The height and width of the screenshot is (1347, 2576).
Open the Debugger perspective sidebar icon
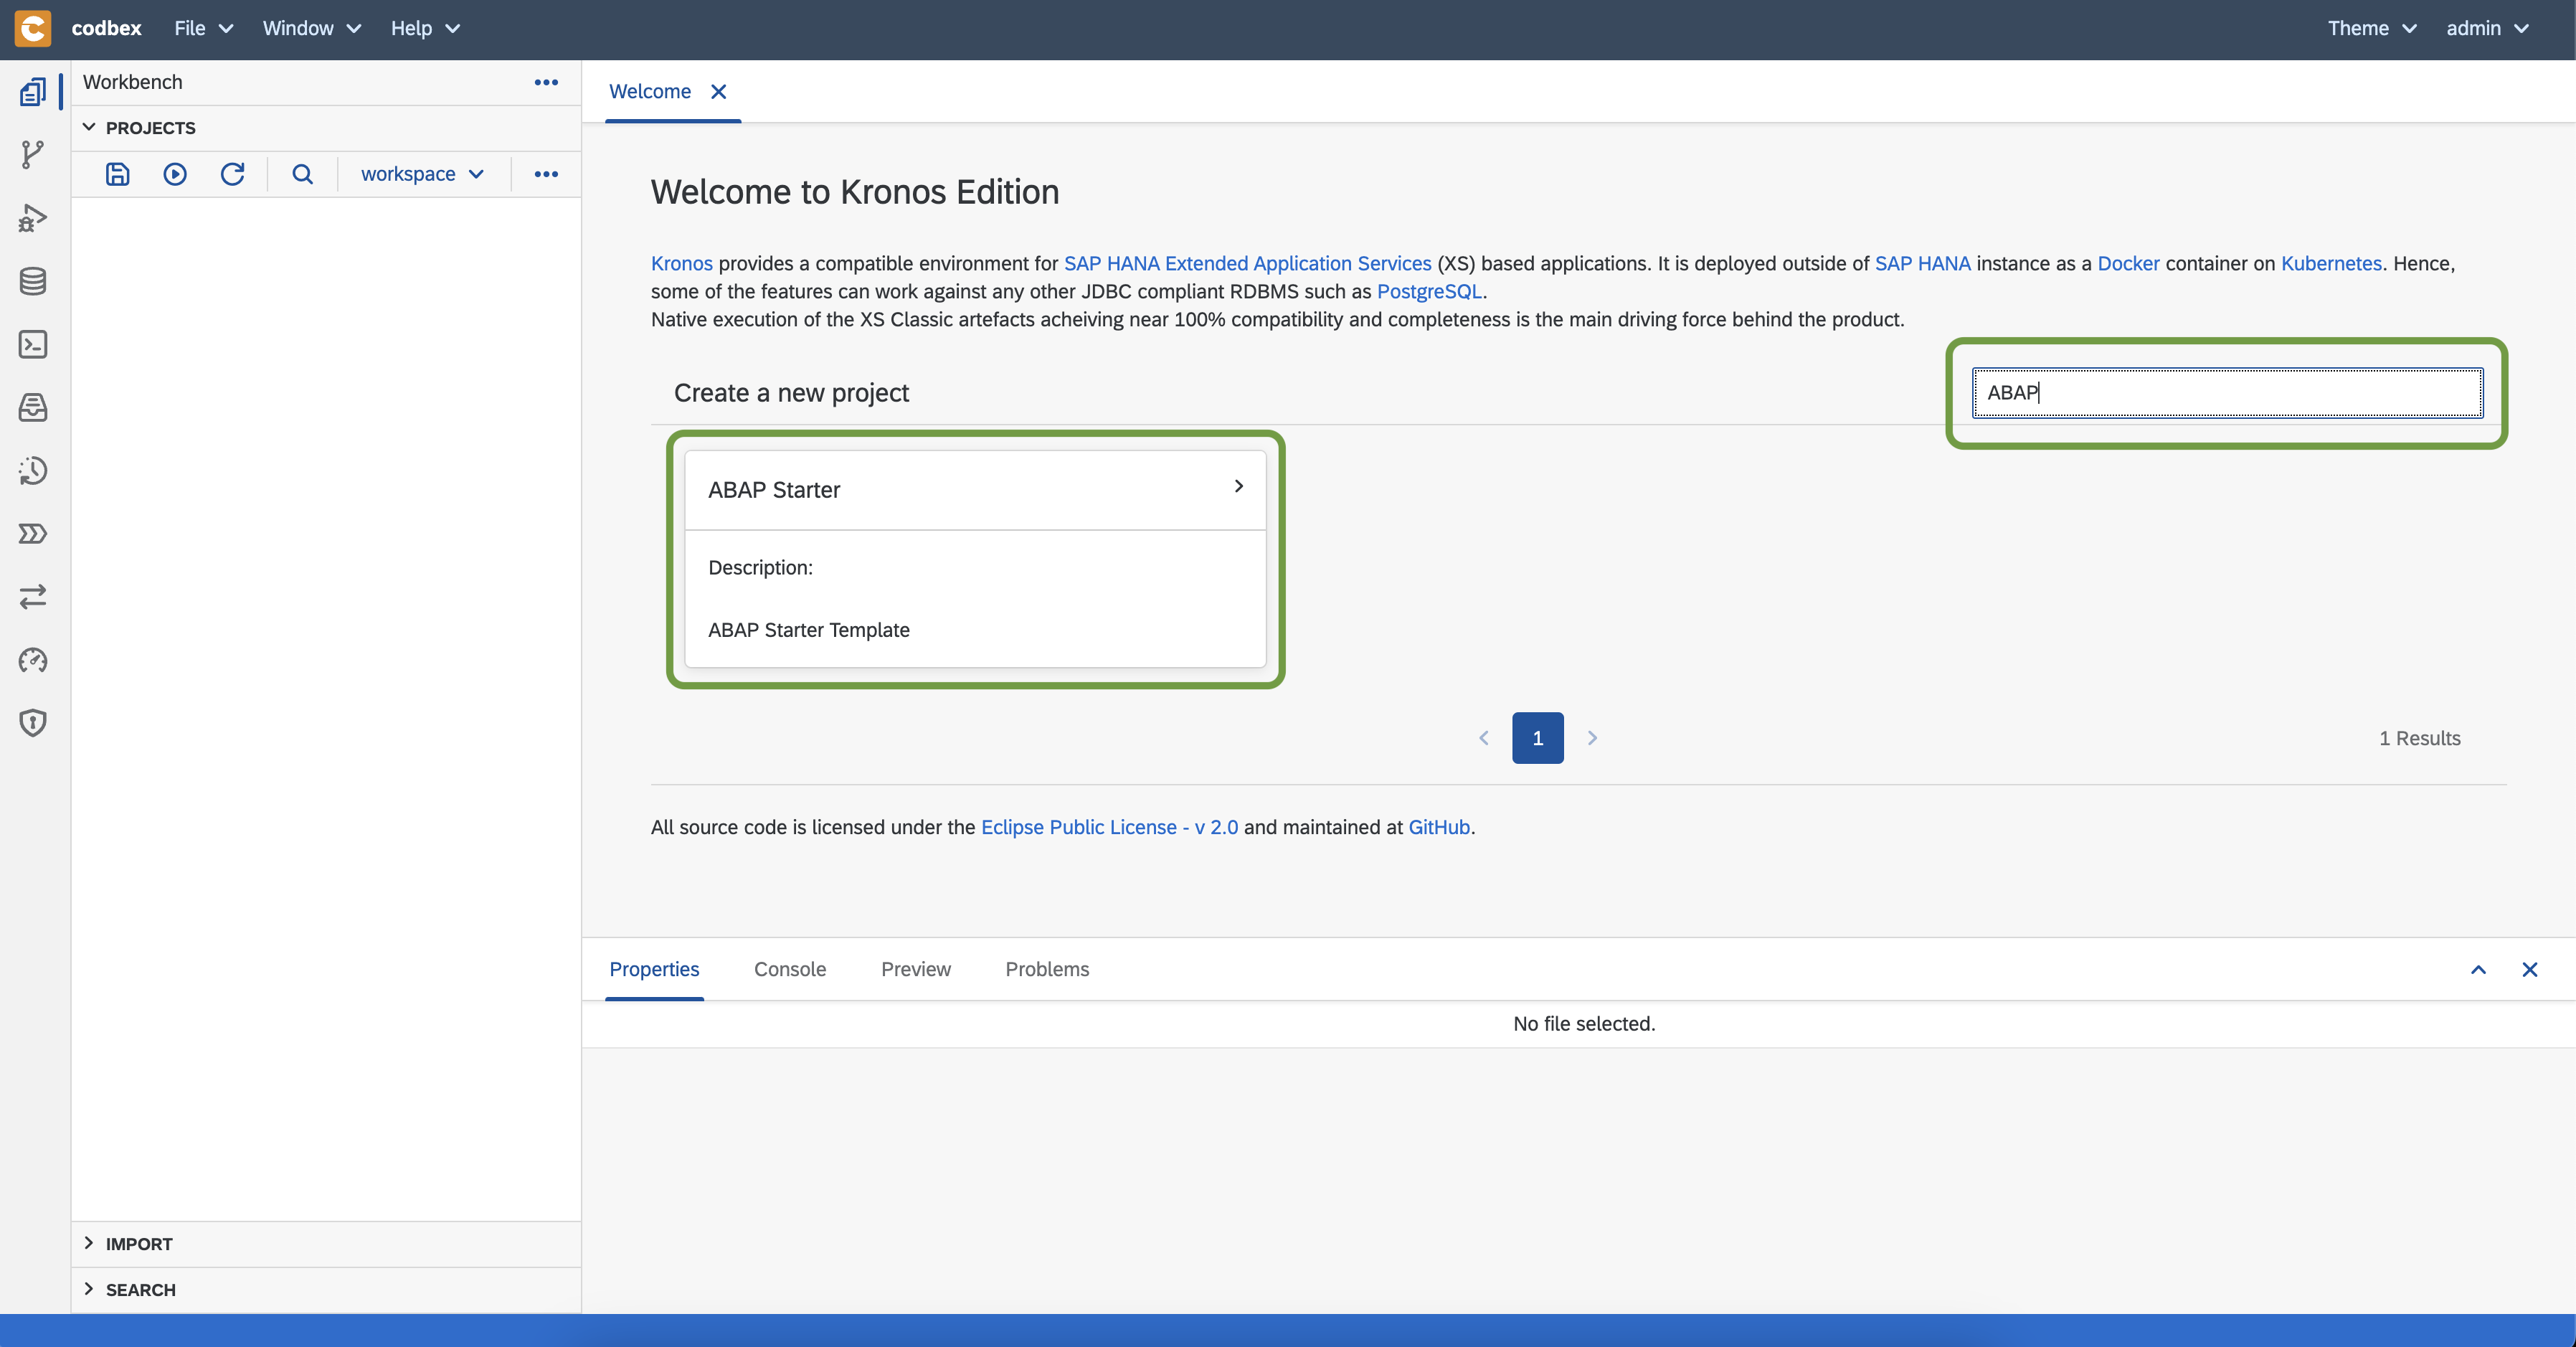(33, 218)
